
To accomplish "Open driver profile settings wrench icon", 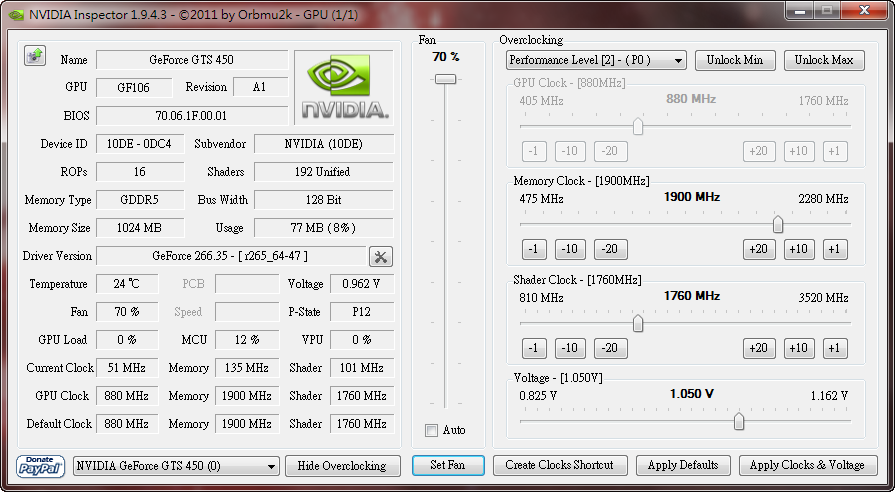I will [381, 256].
